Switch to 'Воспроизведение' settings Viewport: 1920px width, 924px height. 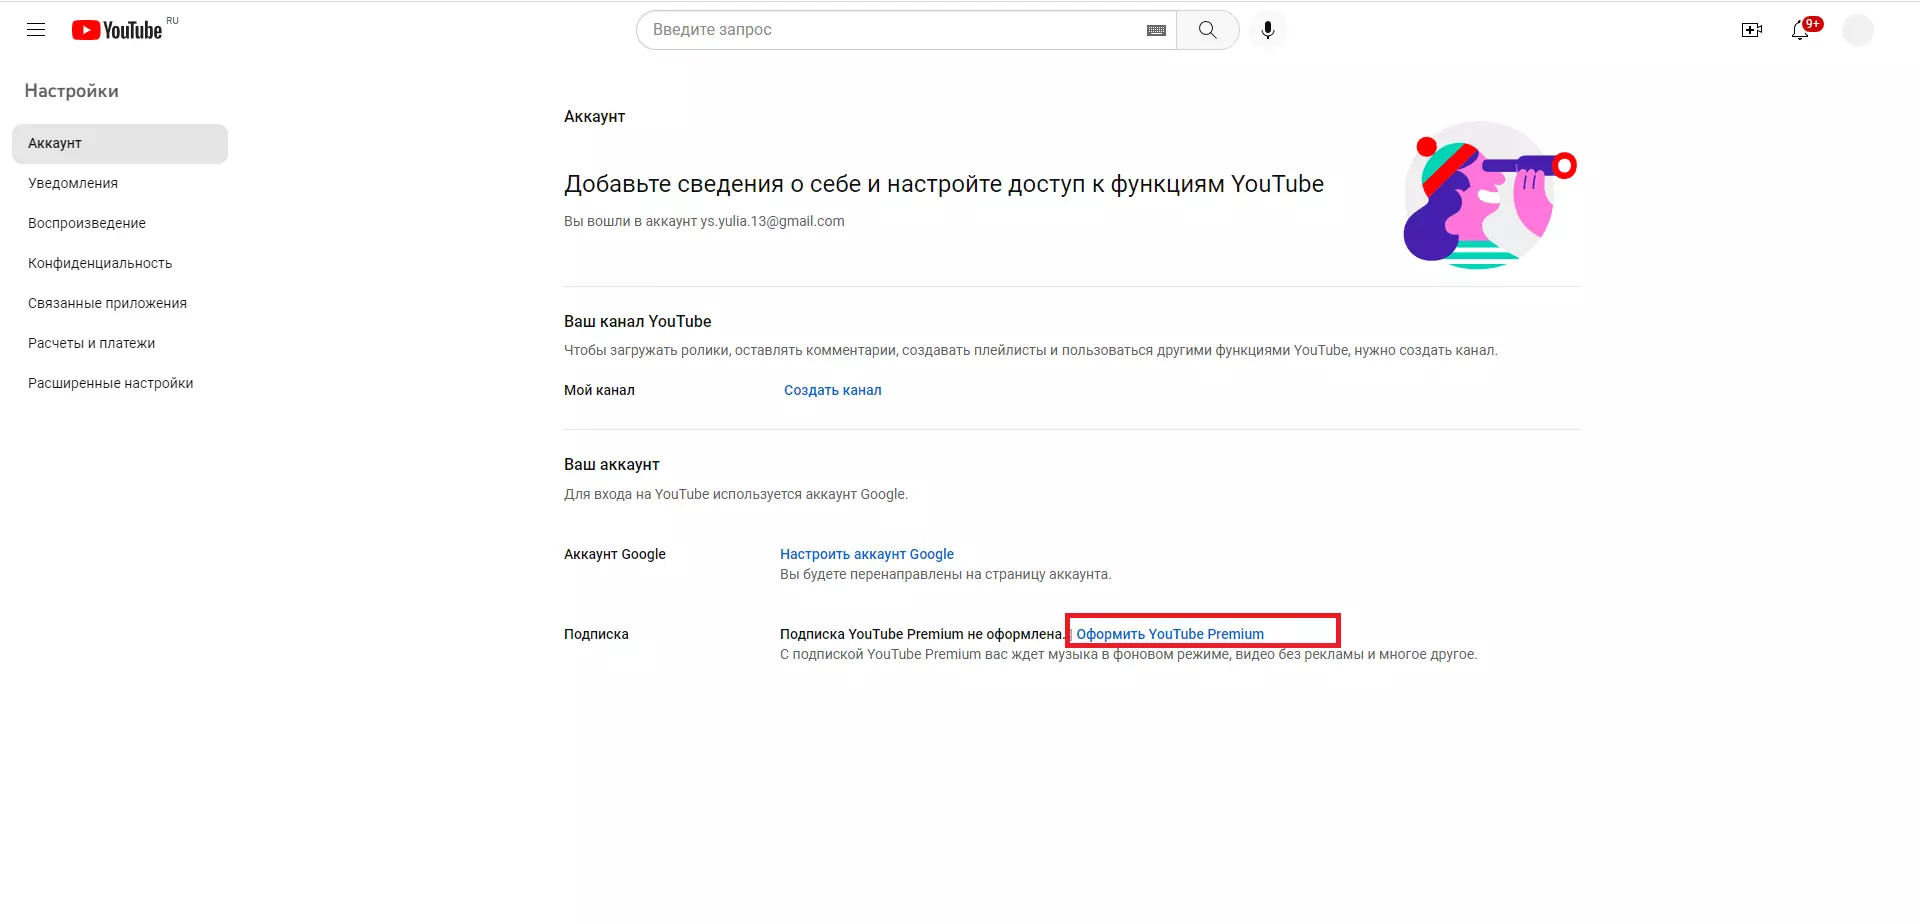pos(120,223)
